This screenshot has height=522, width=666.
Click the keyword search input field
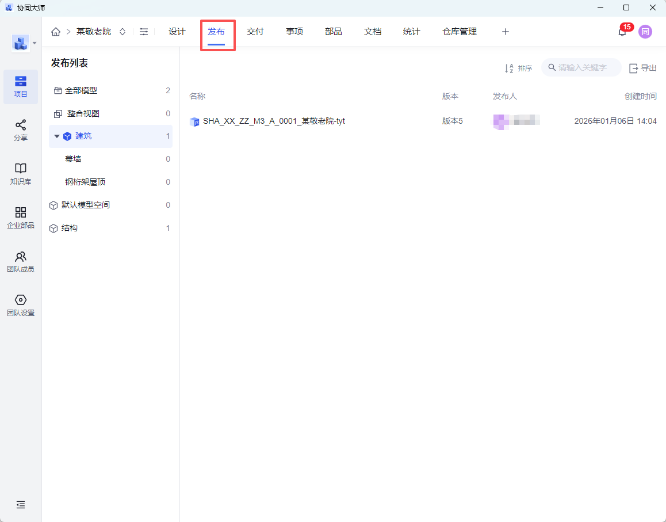click(x=585, y=68)
